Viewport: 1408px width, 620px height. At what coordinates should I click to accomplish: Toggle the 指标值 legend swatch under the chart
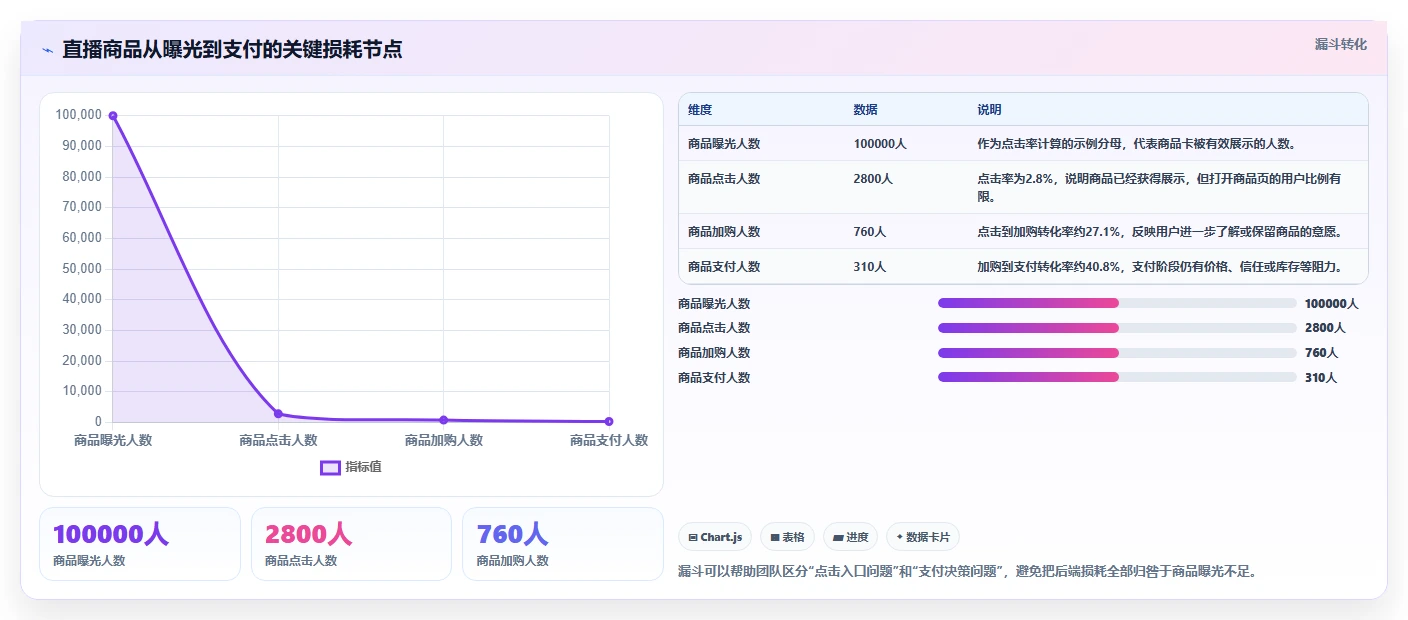[x=330, y=467]
